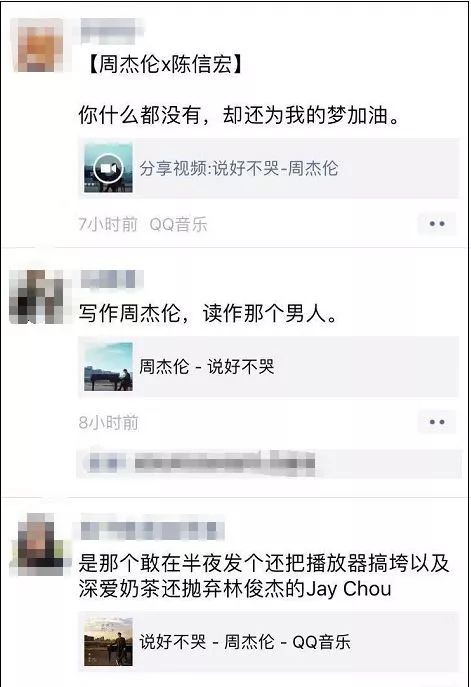Image resolution: width=471 pixels, height=687 pixels.
Task: Open the shared card 说好不哭 - 周杰伦 - QQ音乐
Action: [269, 642]
